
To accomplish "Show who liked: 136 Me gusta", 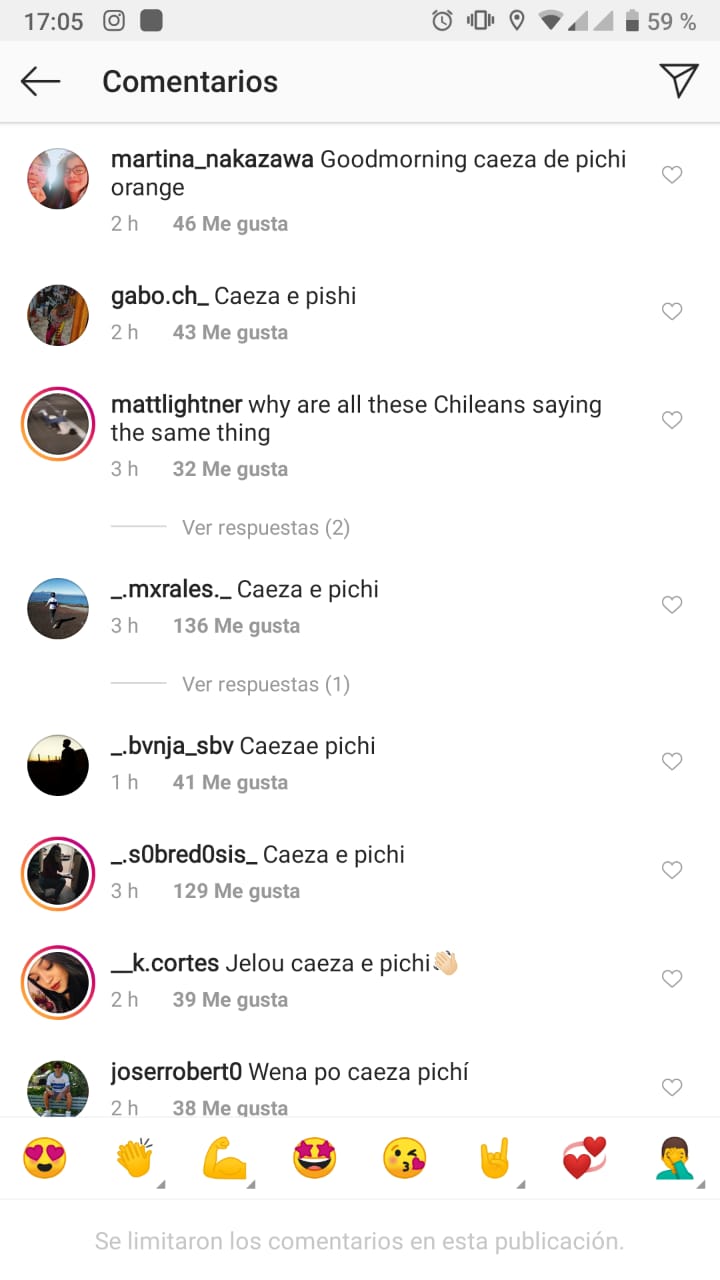I will pos(236,626).
